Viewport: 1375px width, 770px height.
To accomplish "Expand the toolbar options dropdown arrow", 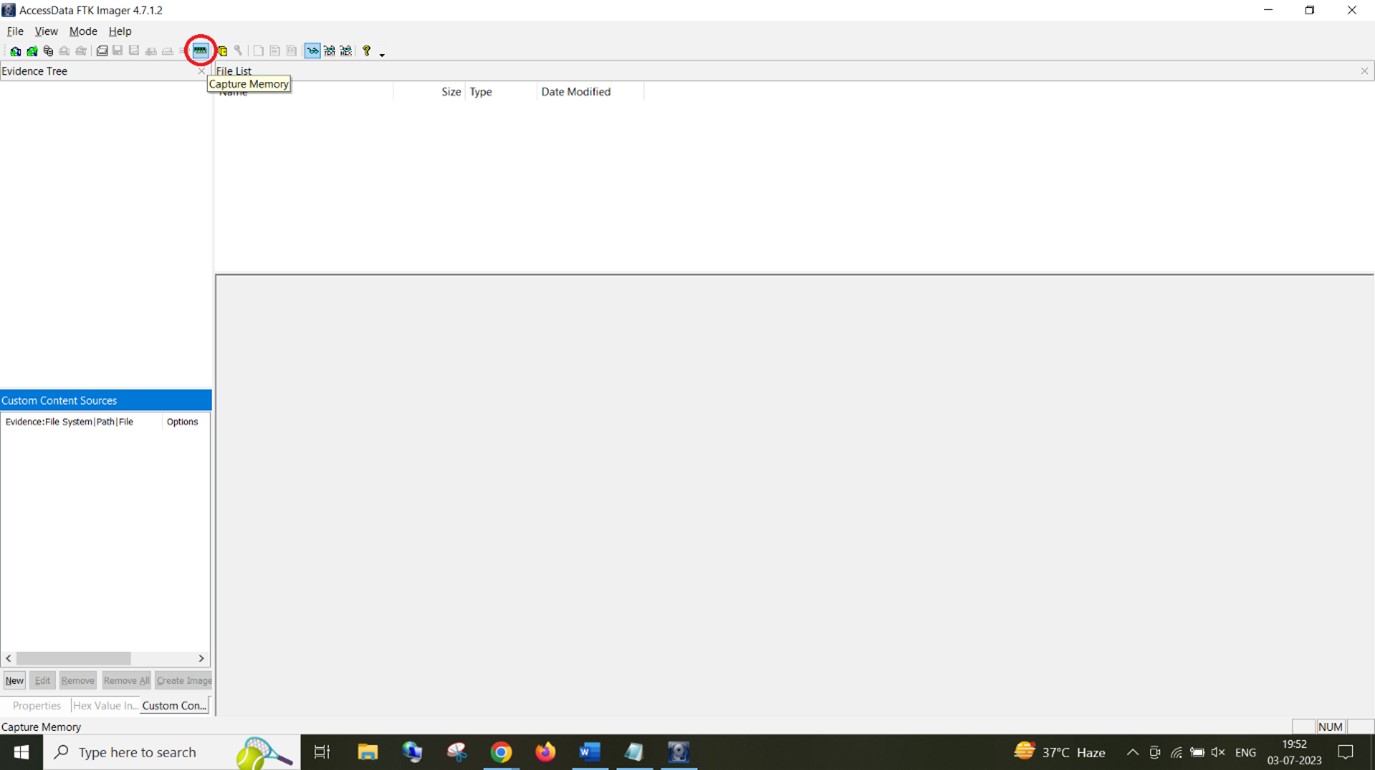I will [382, 54].
